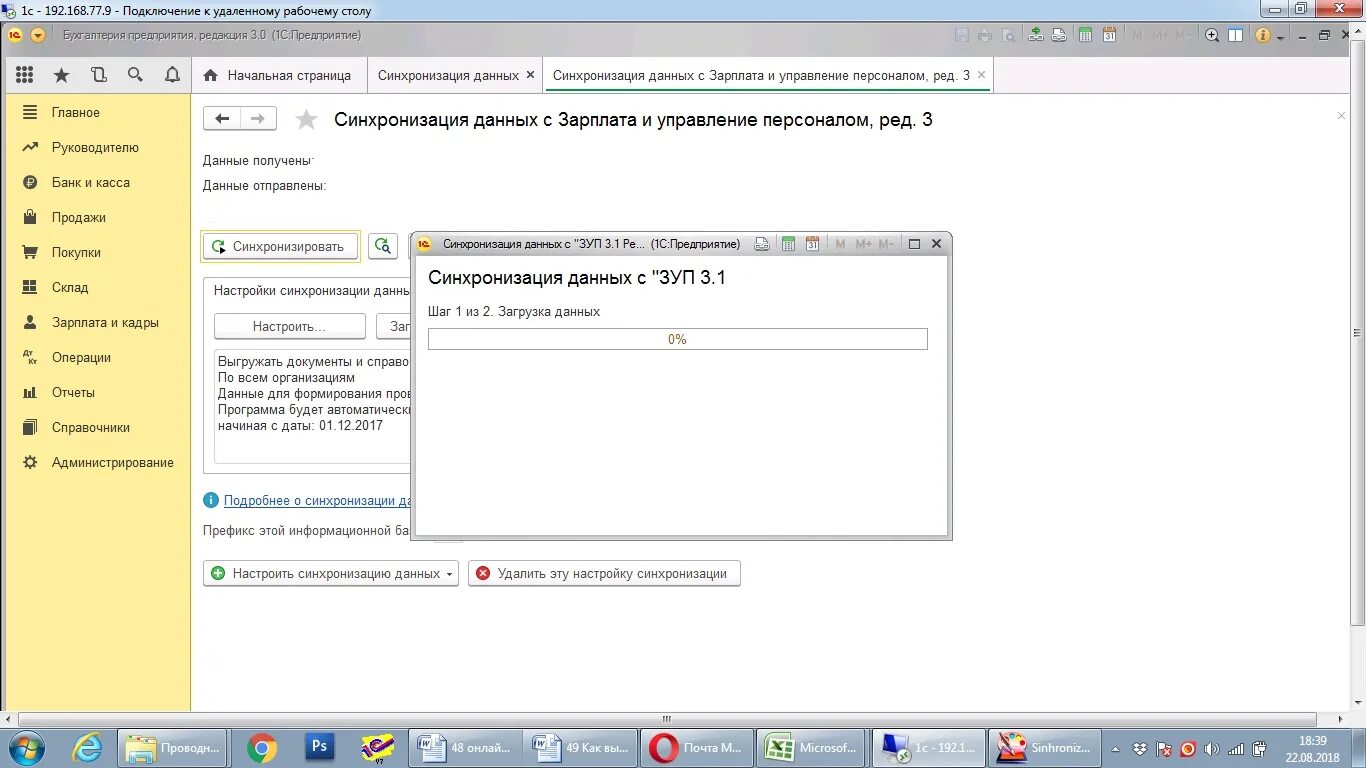Close the Синхронизация данных tab
1366x768 pixels.
coord(531,75)
